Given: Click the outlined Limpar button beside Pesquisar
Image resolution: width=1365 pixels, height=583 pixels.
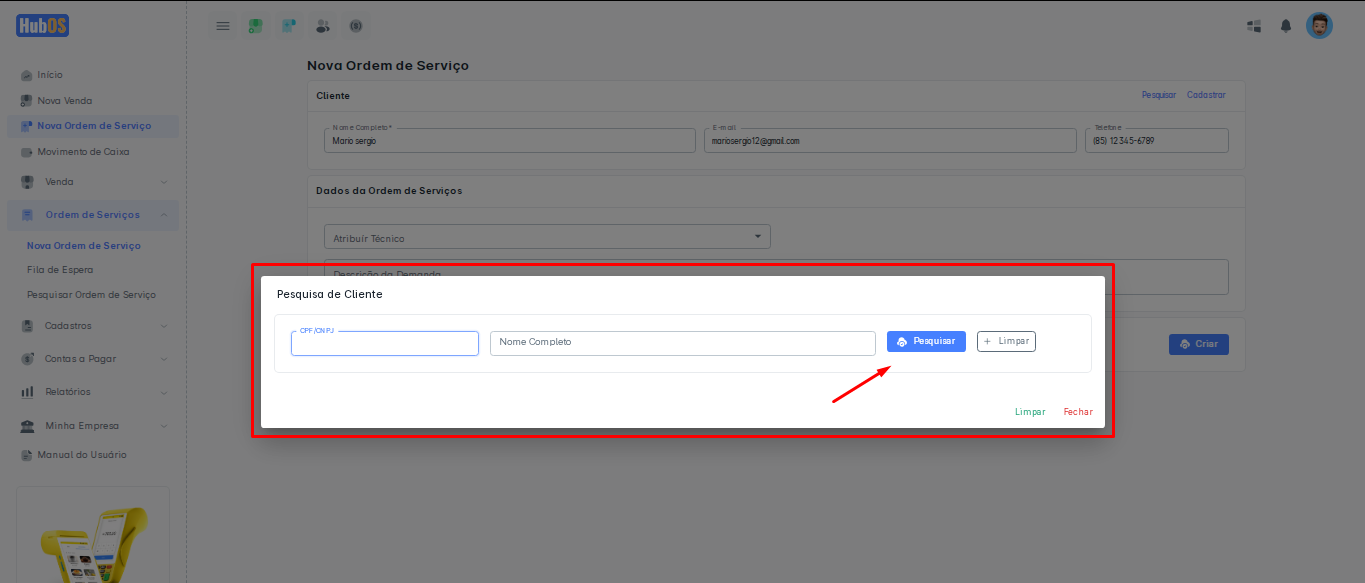Looking at the screenshot, I should pos(1006,342).
